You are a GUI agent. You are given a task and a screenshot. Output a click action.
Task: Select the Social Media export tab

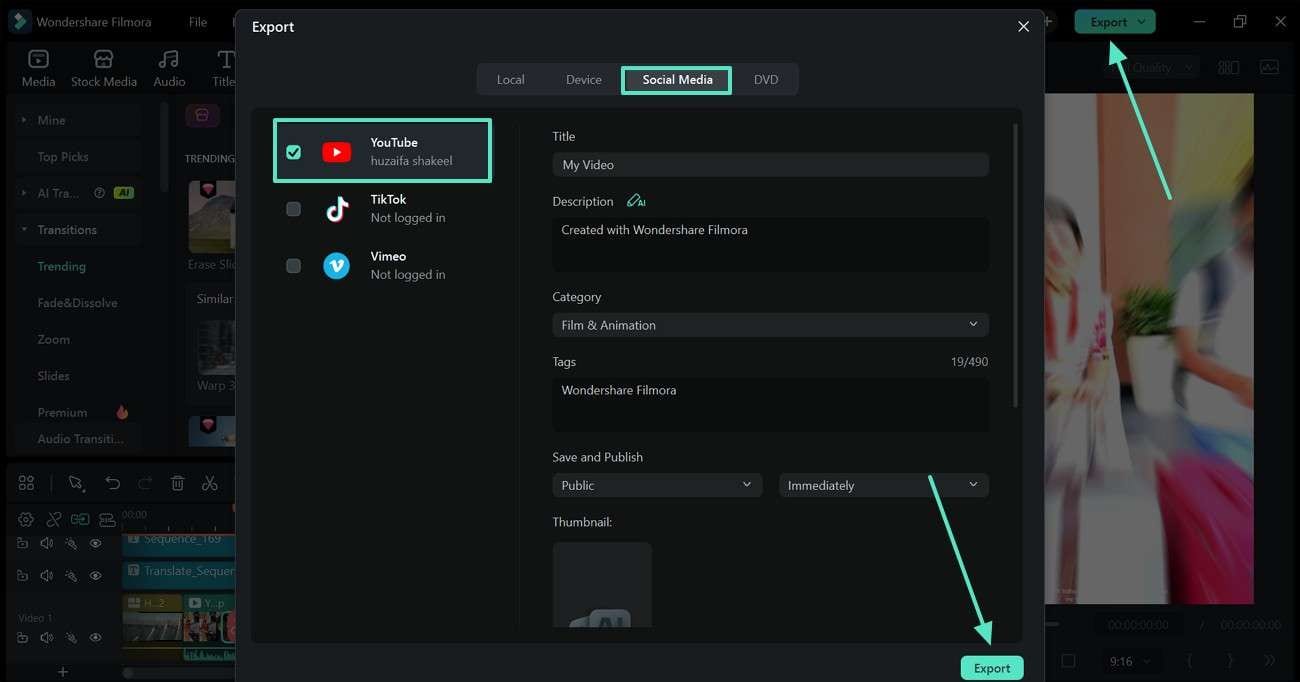(677, 80)
